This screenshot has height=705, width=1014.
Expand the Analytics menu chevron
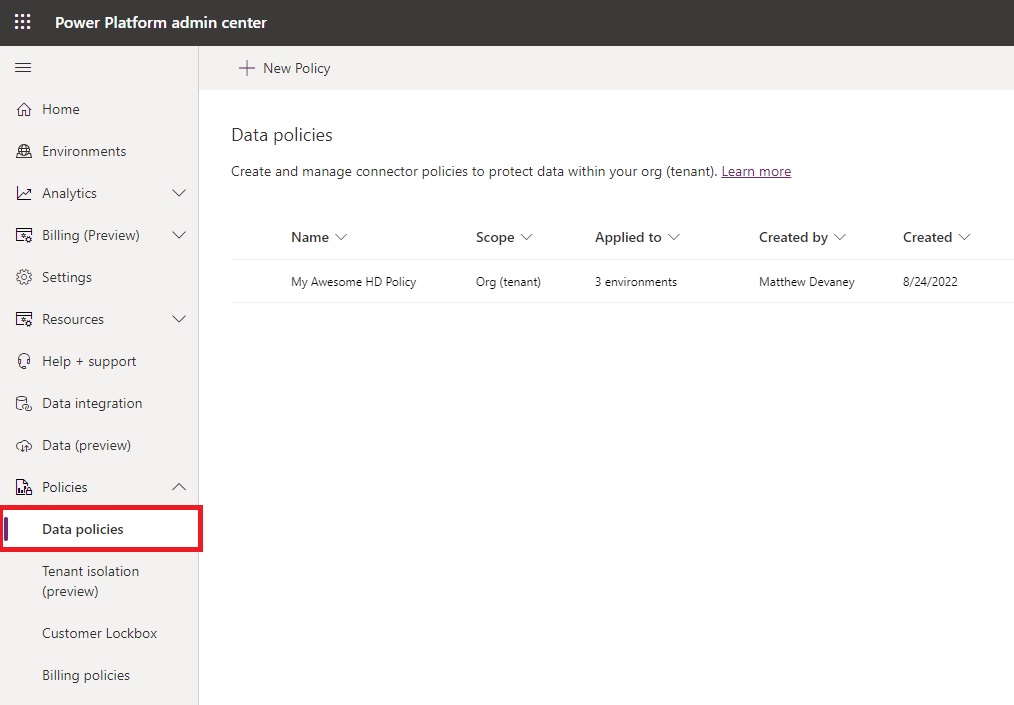(179, 193)
